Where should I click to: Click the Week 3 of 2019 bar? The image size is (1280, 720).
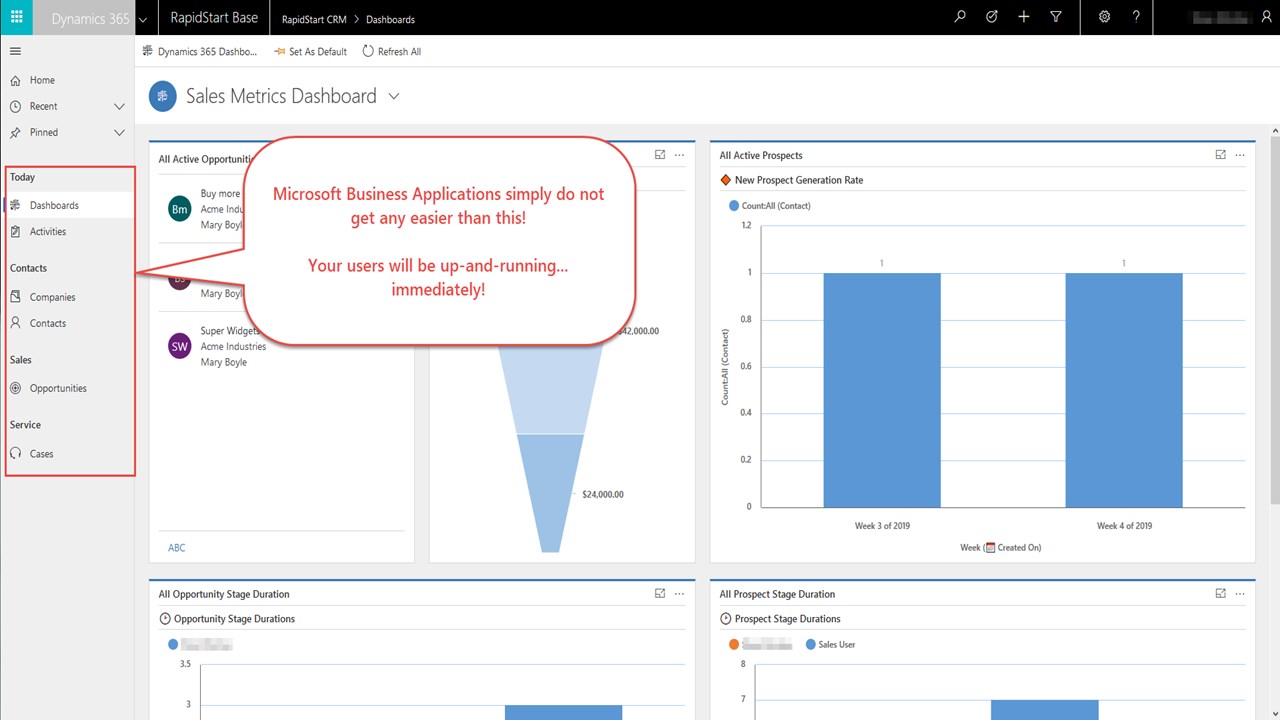tap(882, 390)
